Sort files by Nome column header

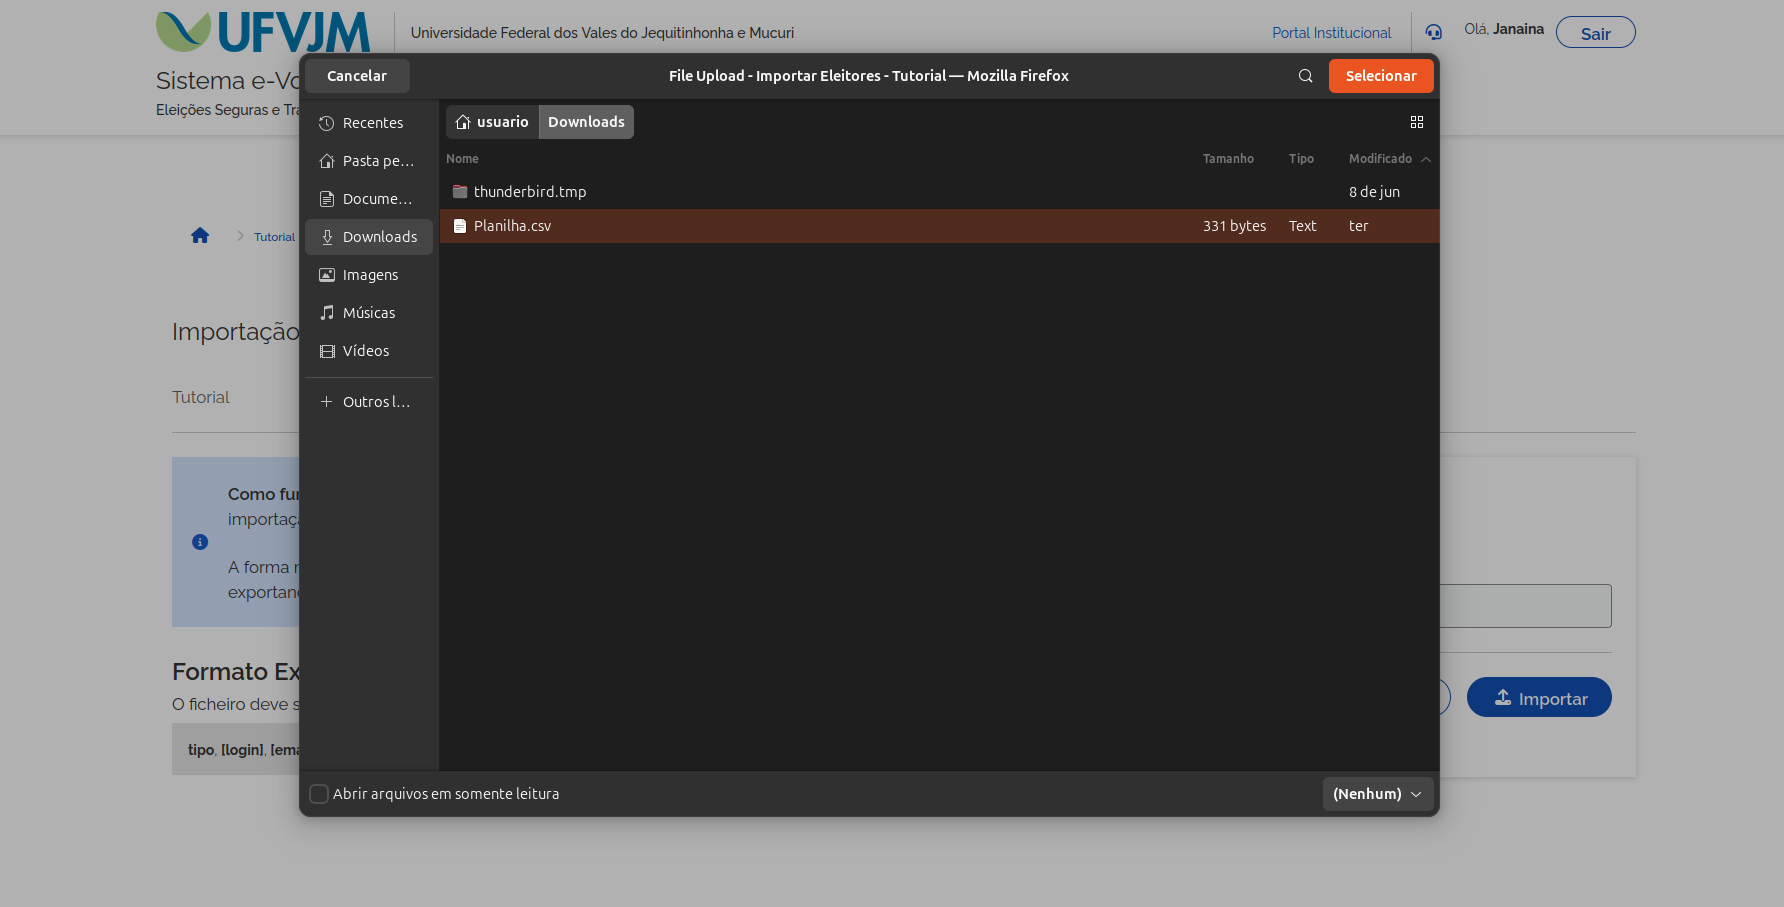462,159
